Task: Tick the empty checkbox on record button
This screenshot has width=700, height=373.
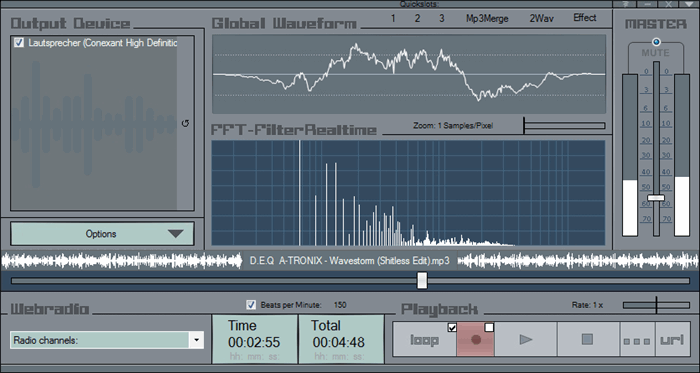Action: click(489, 327)
